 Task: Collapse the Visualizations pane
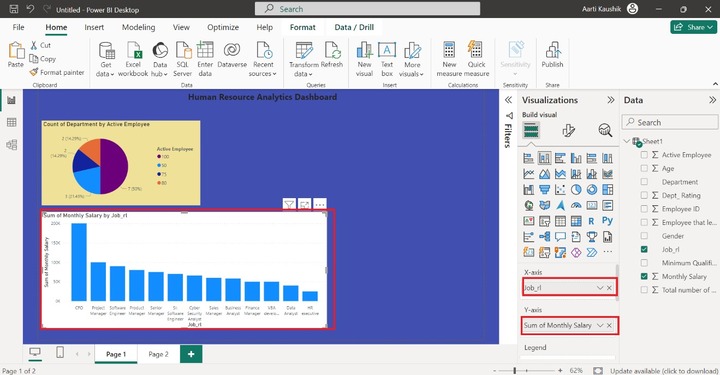[x=611, y=100]
